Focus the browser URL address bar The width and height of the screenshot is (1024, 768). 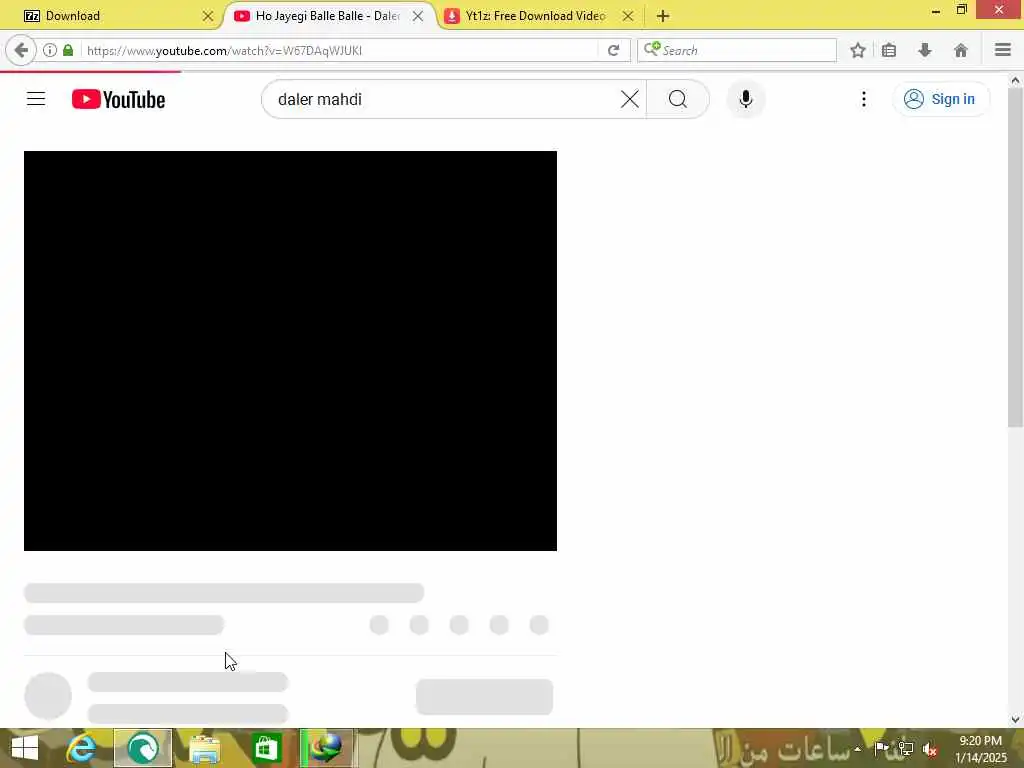pyautogui.click(x=340, y=50)
